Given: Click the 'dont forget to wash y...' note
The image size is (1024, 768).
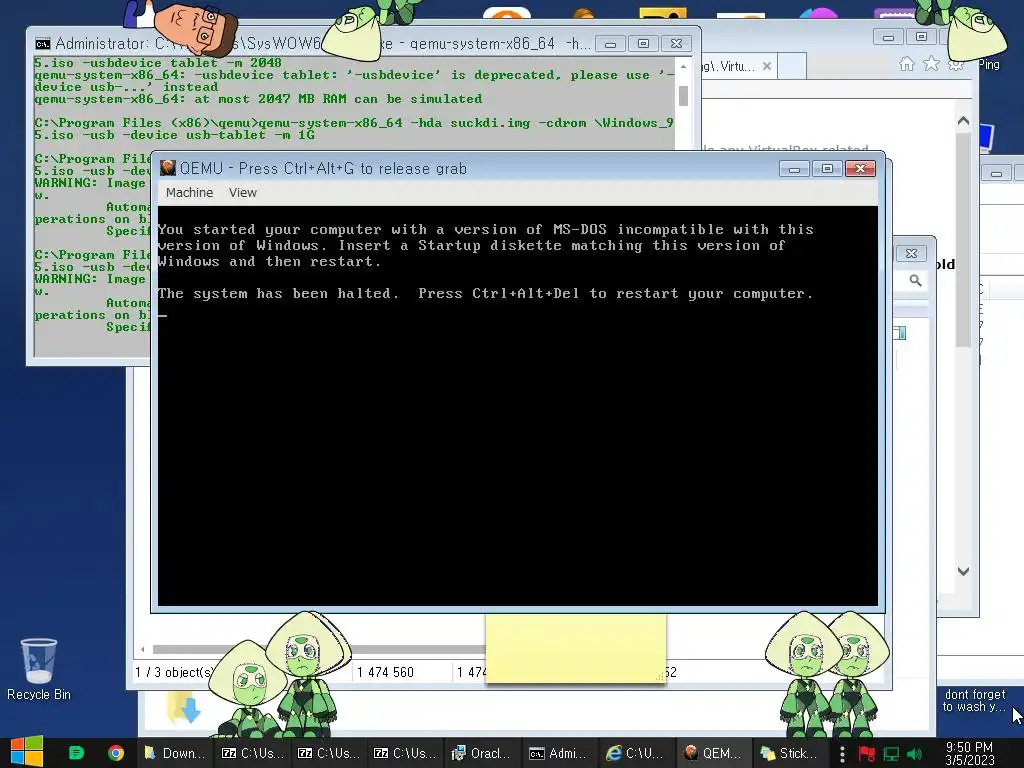Looking at the screenshot, I should [x=974, y=700].
